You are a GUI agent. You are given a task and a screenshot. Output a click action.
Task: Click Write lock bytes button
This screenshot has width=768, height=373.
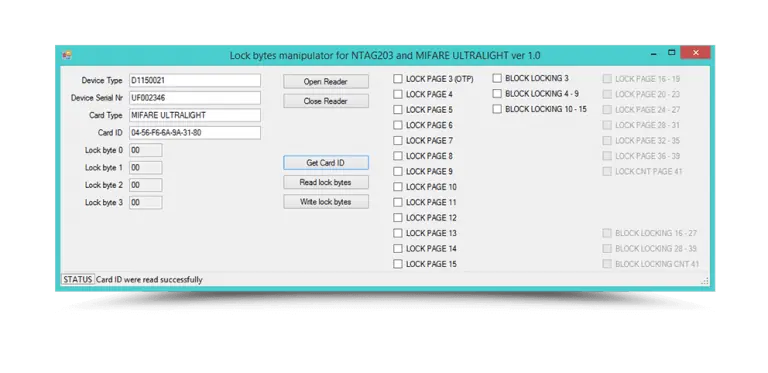326,202
